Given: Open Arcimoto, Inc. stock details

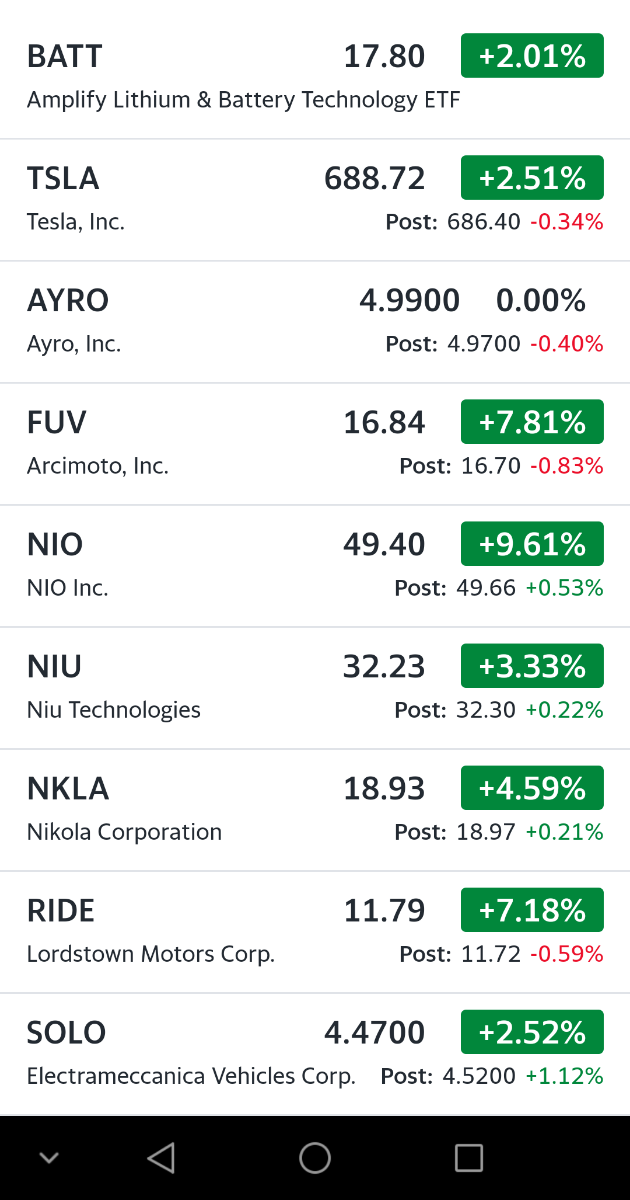Looking at the screenshot, I should click(98, 466).
